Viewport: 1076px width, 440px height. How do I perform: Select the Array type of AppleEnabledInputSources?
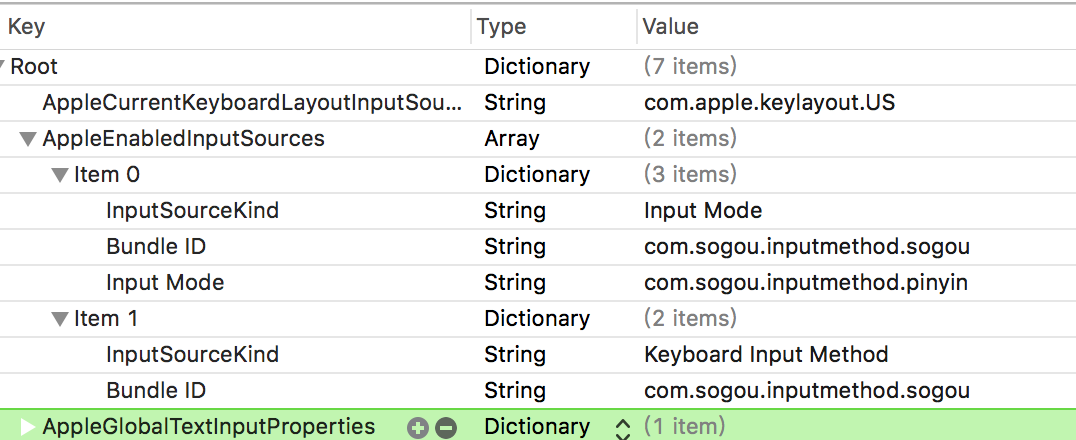coord(512,139)
